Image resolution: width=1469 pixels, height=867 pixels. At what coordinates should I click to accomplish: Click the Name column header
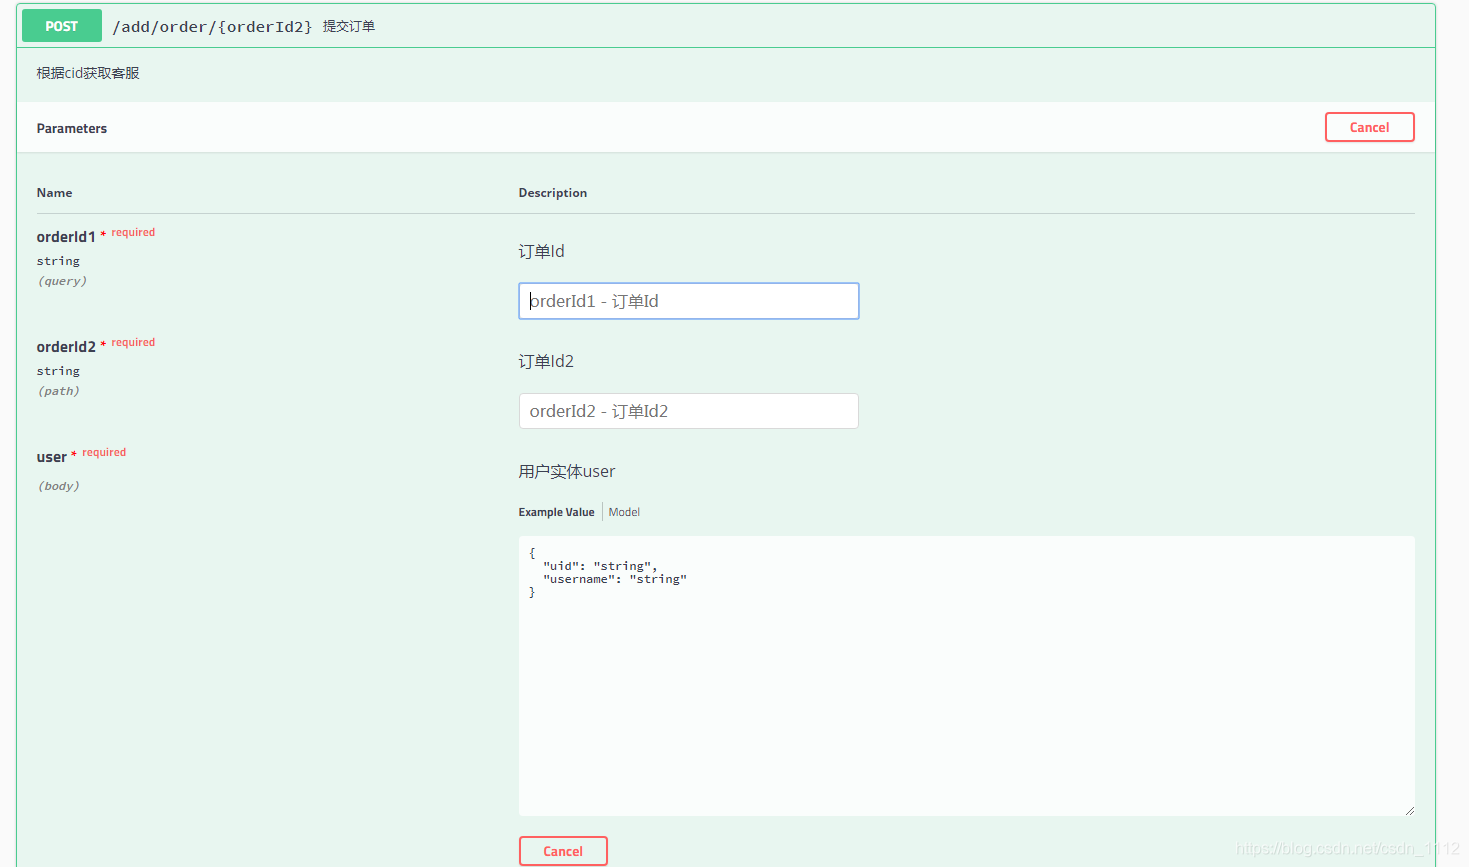click(54, 193)
